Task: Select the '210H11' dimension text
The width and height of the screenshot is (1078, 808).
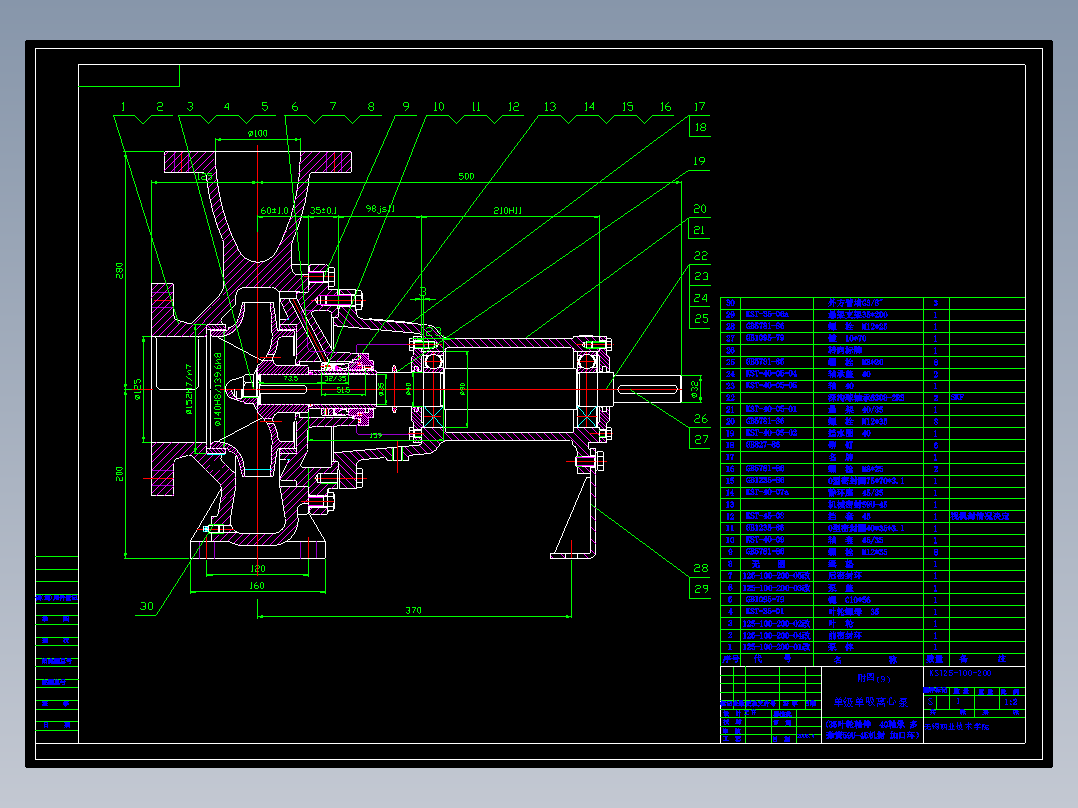Action: tap(507, 210)
